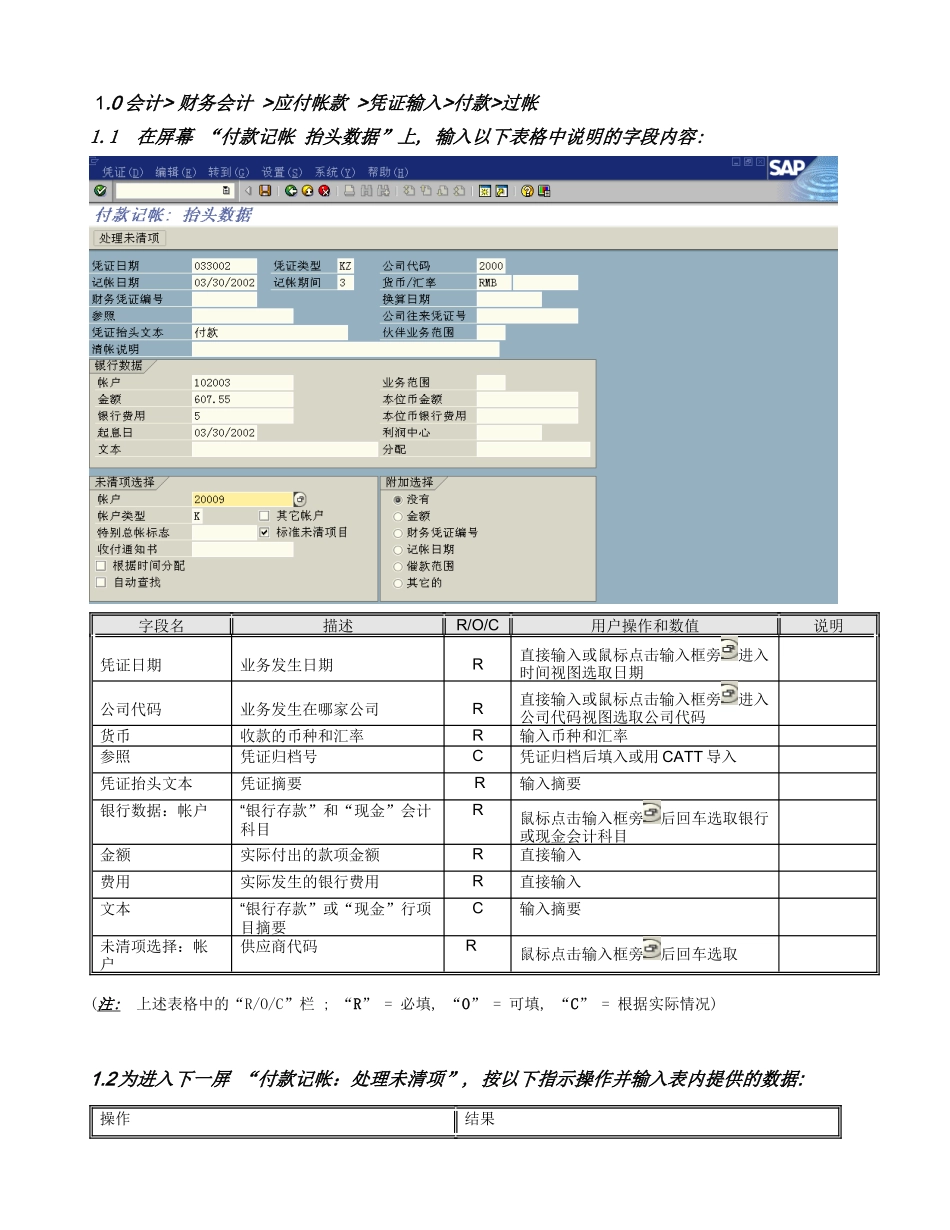Image resolution: width=950 pixels, height=1230 pixels.
Task: Click the 凭证日期 field containing 033002
Action: [224, 266]
